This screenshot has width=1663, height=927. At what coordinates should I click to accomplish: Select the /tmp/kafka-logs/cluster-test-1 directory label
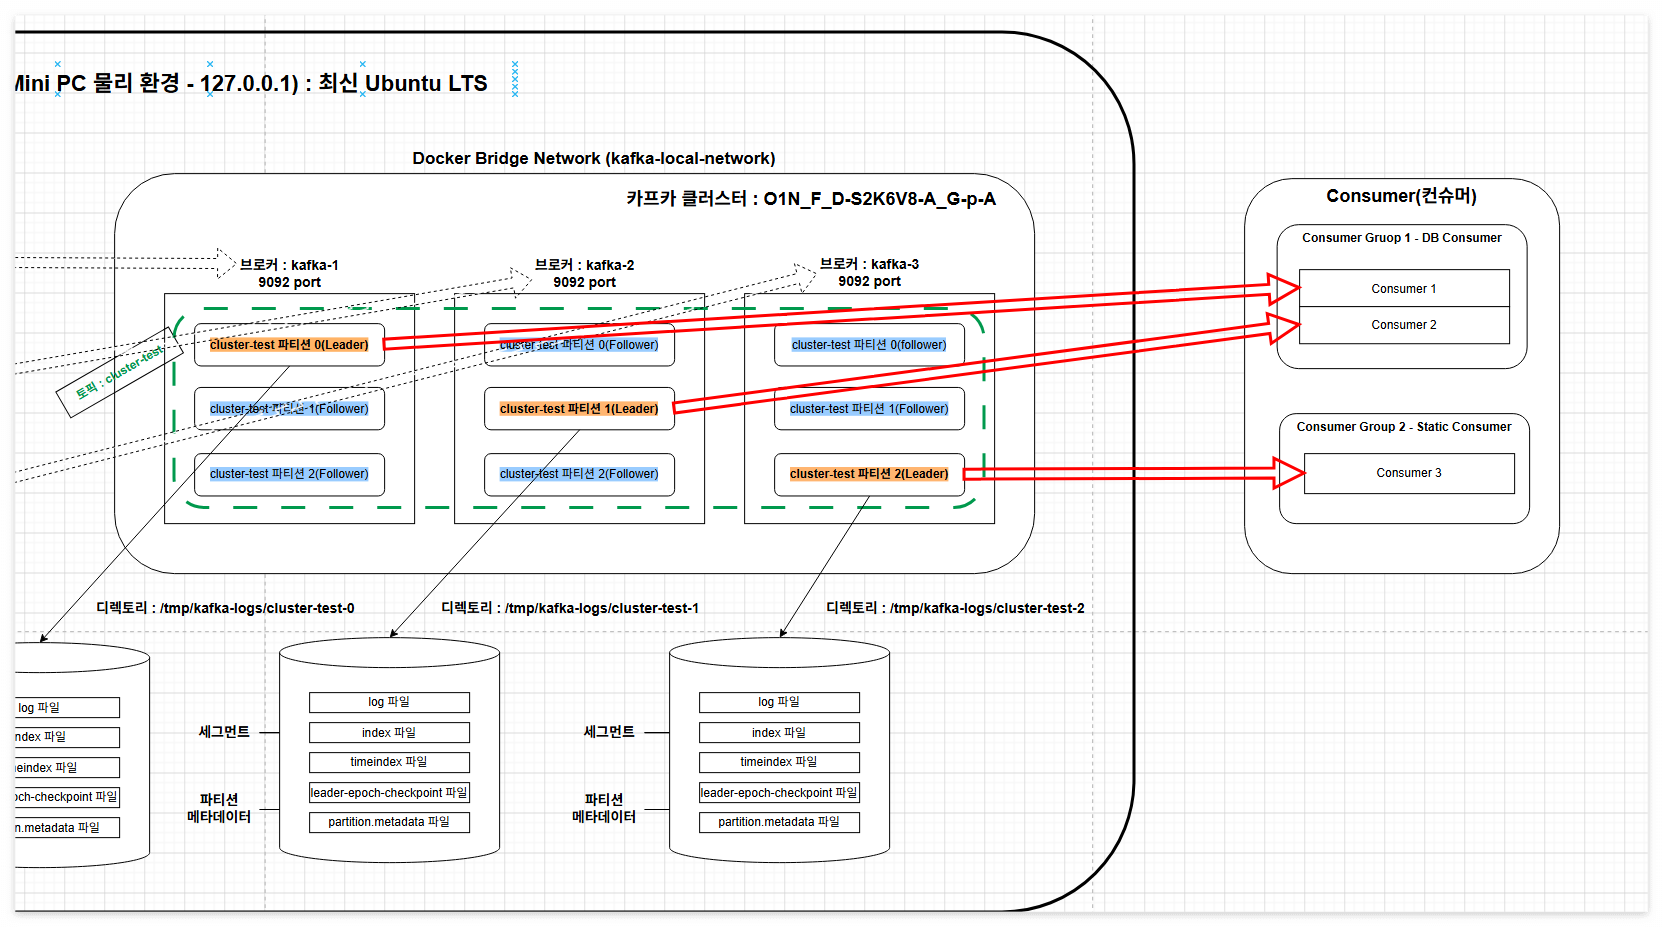(570, 608)
